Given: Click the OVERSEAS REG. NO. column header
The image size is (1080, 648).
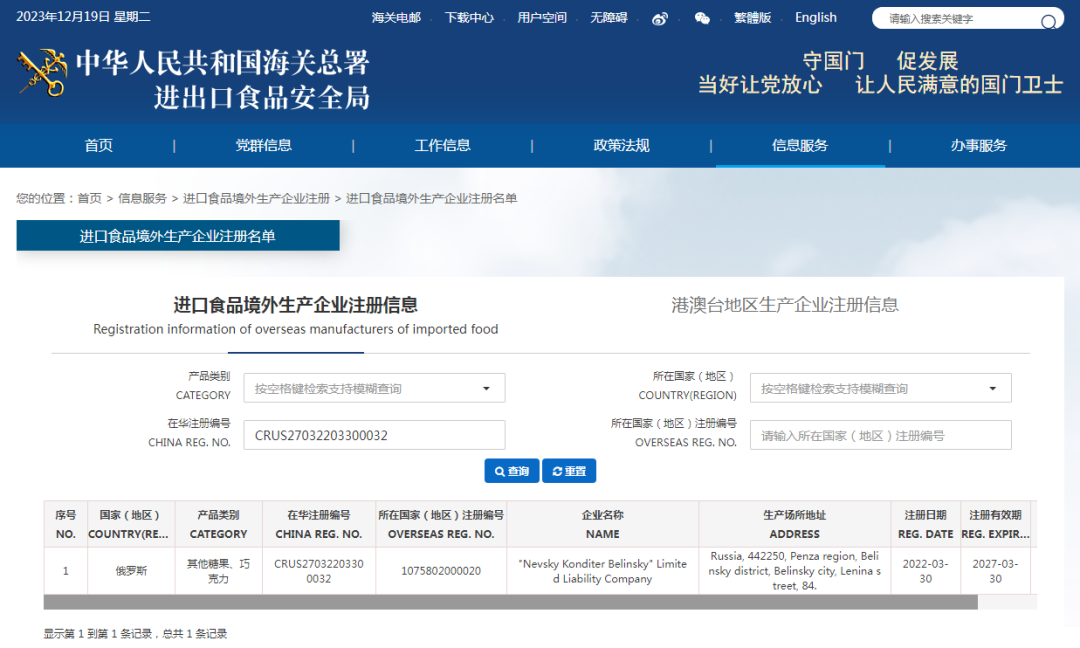Looking at the screenshot, I should pyautogui.click(x=441, y=524).
